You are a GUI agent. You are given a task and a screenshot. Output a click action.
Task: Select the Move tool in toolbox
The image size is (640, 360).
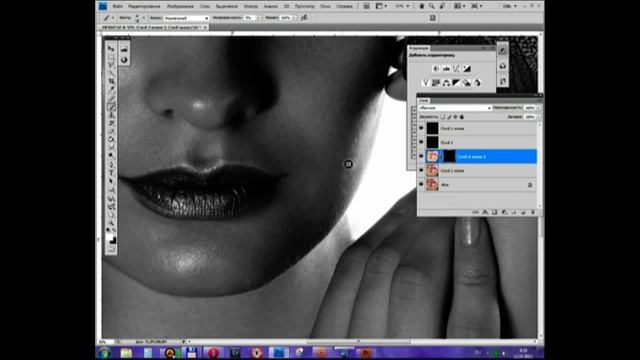(x=111, y=49)
